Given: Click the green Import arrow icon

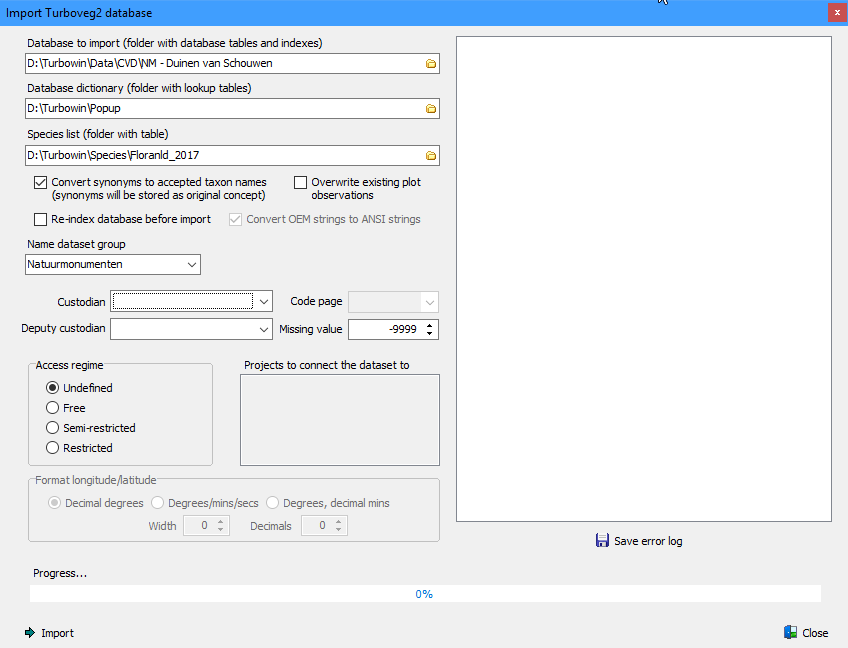Looking at the screenshot, I should tap(29, 633).
